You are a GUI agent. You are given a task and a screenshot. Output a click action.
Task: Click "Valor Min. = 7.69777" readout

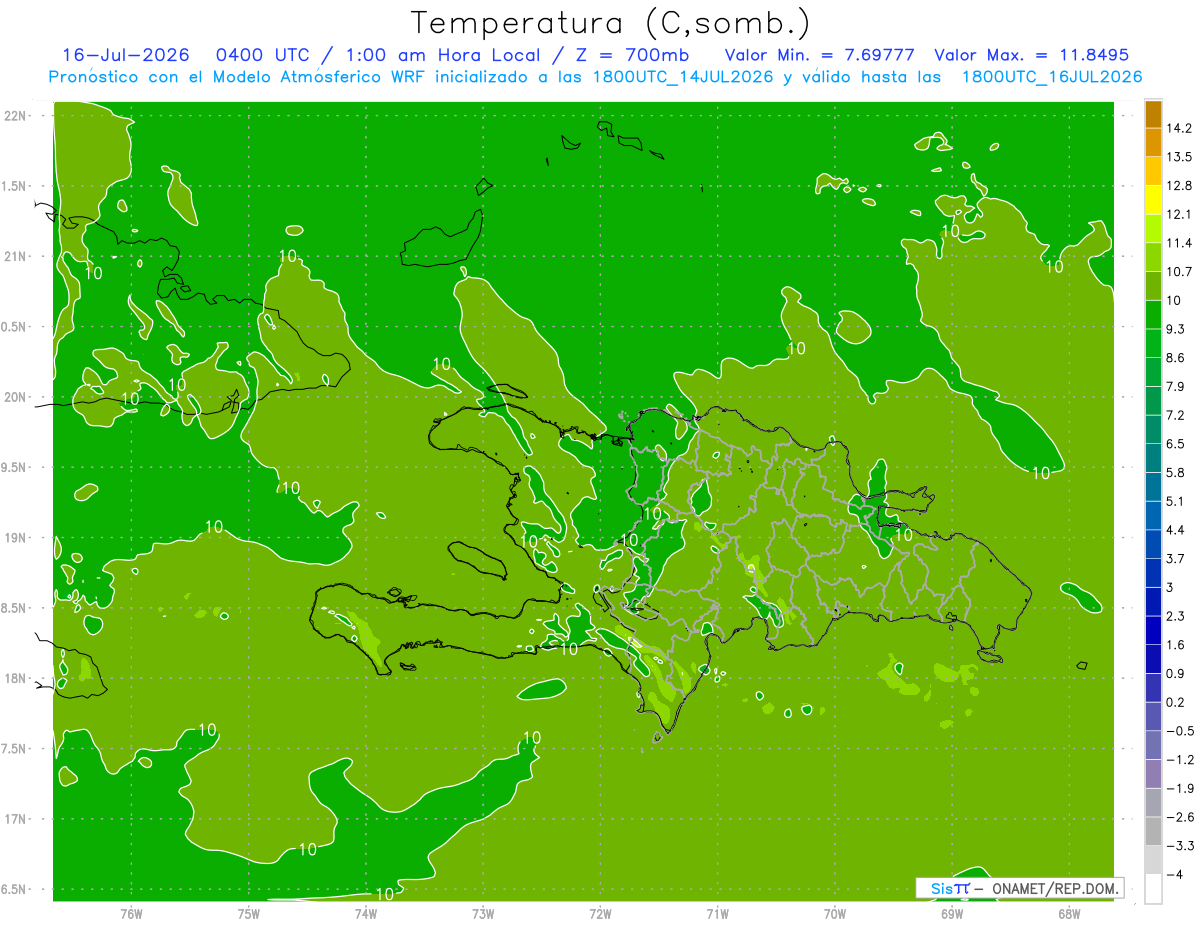pyautogui.click(x=819, y=55)
